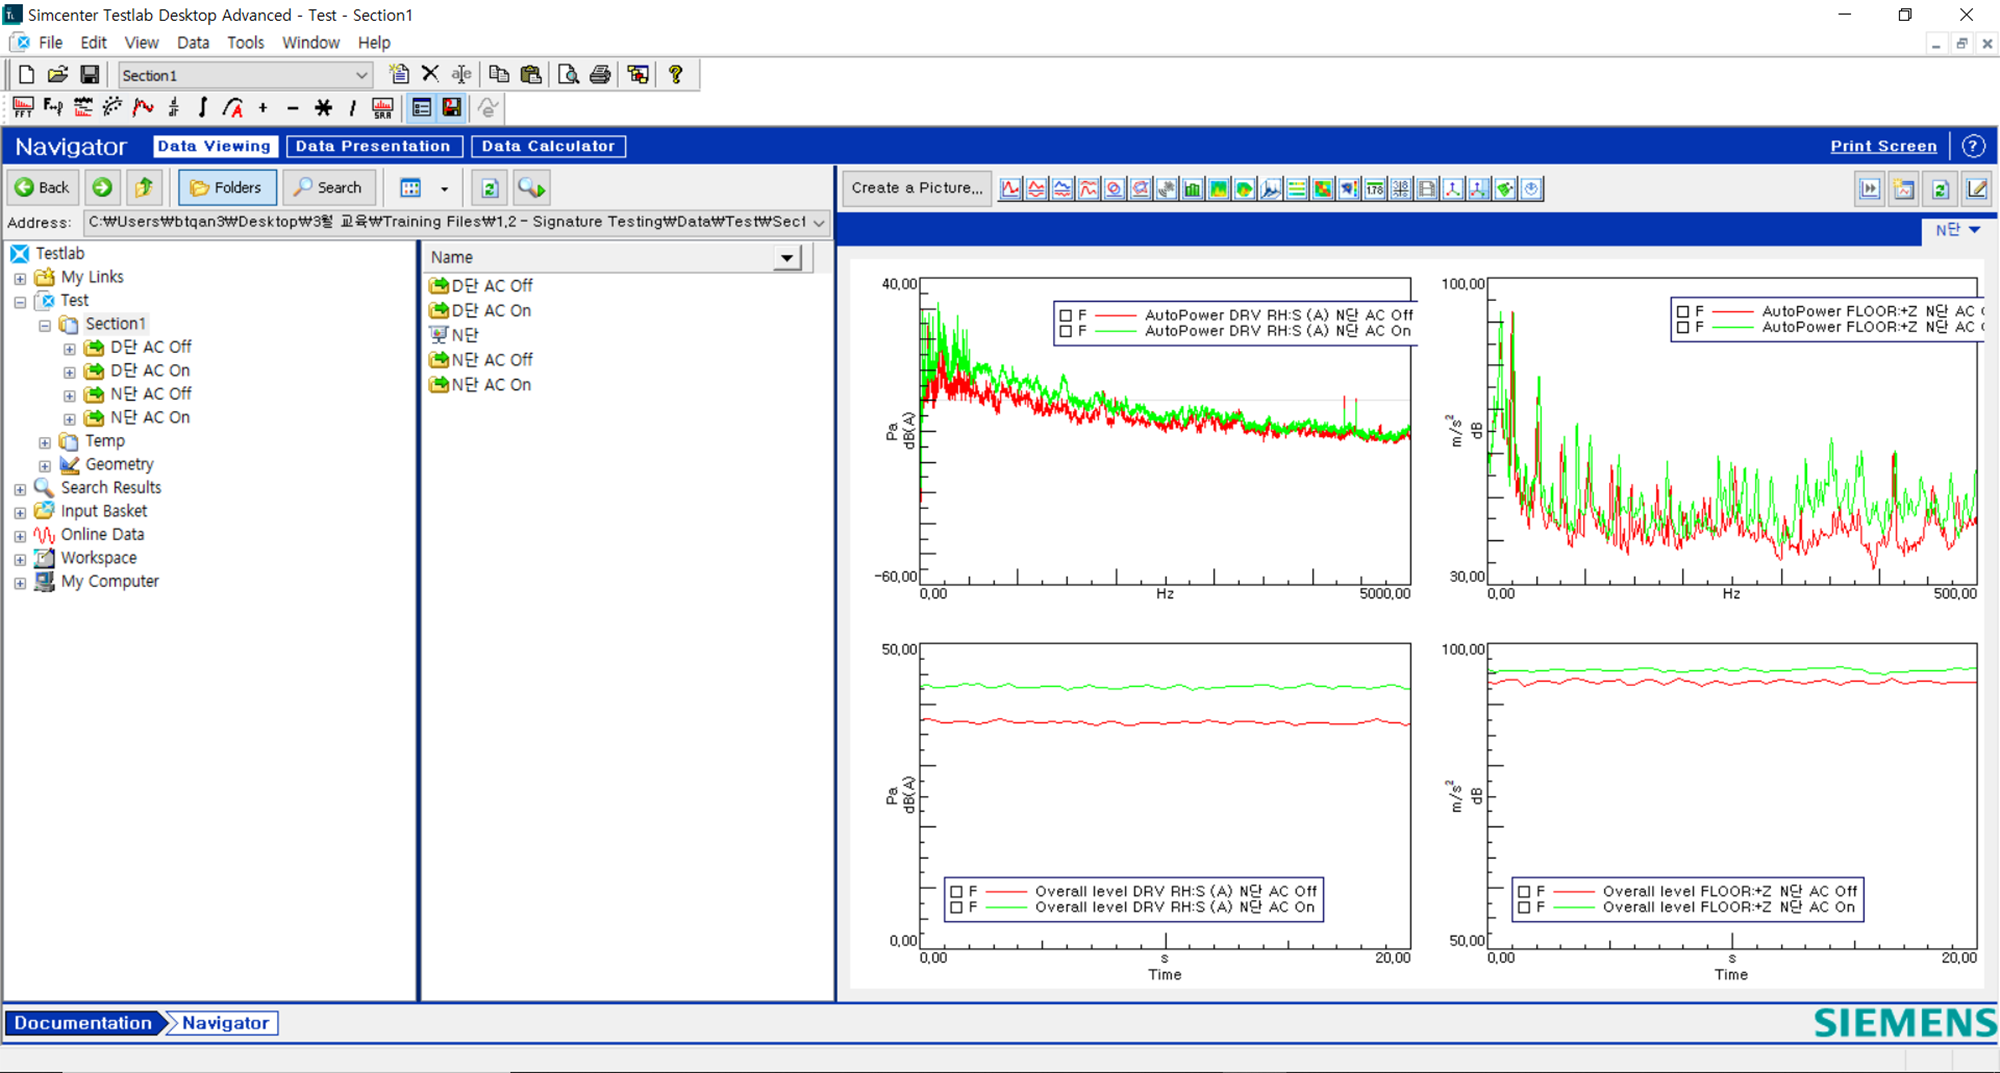Click the edit pencil icon at far right
Image resolution: width=2000 pixels, height=1073 pixels.
click(1975, 188)
